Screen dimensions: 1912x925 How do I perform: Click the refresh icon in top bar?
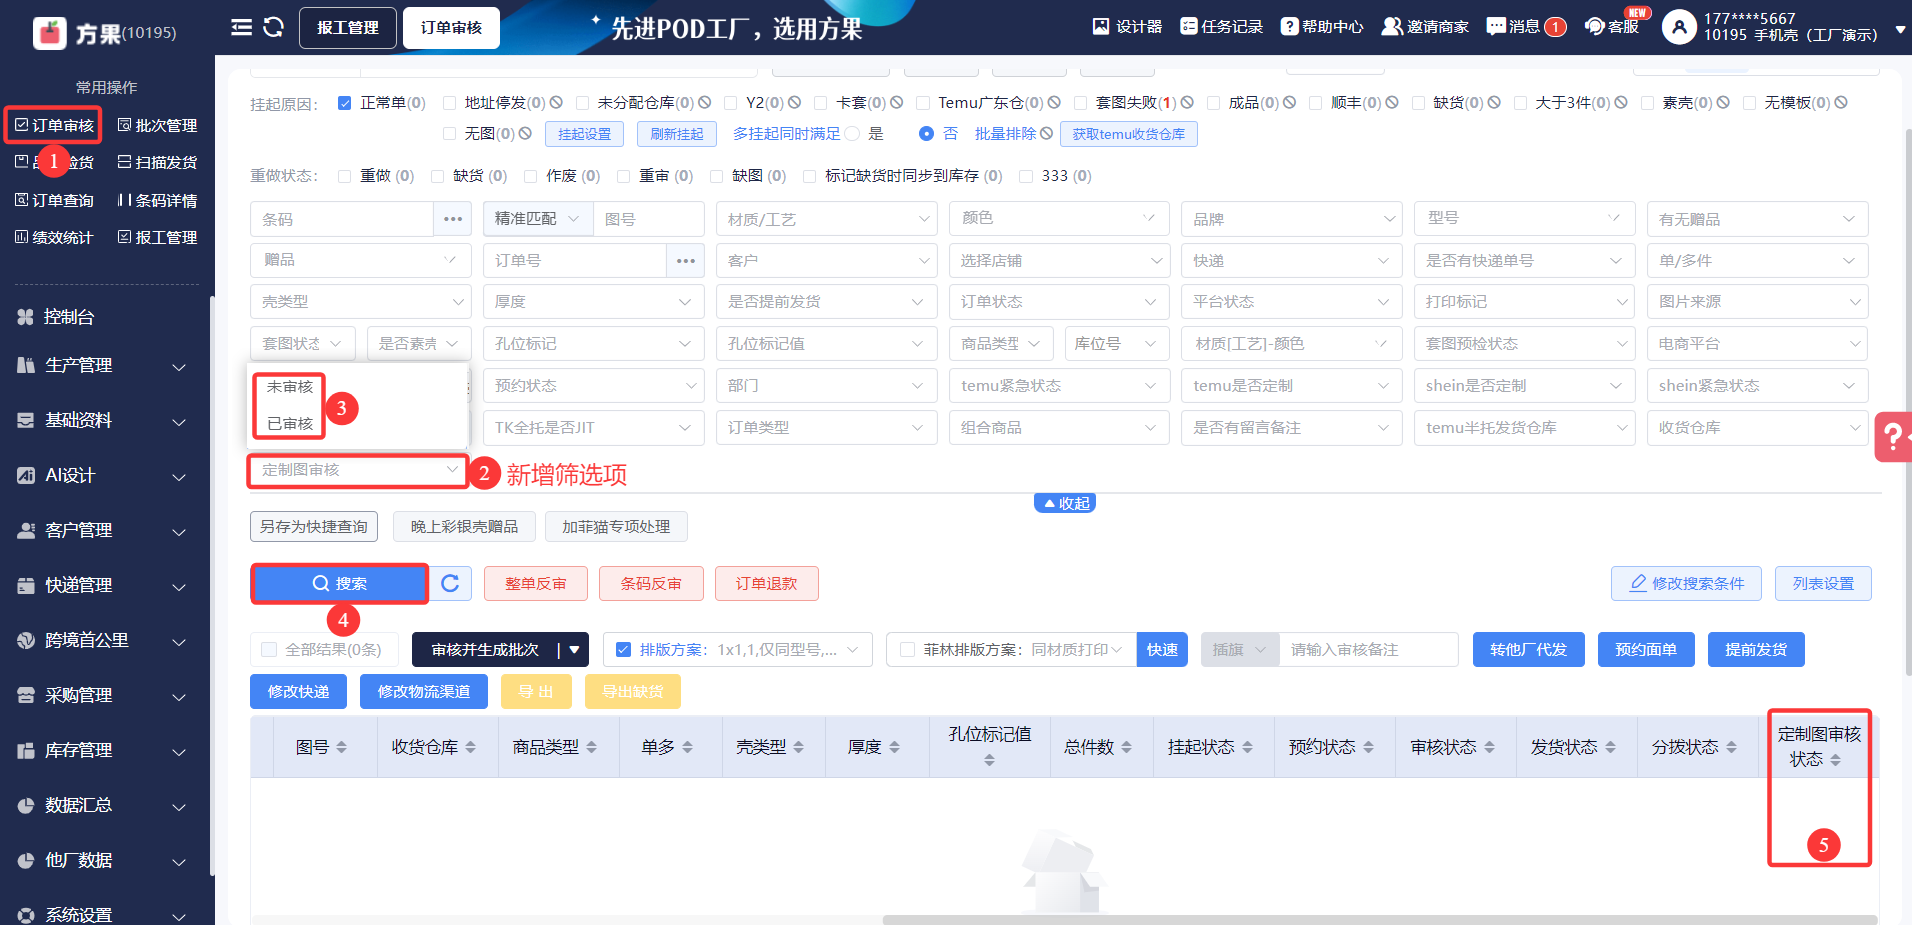click(x=273, y=27)
